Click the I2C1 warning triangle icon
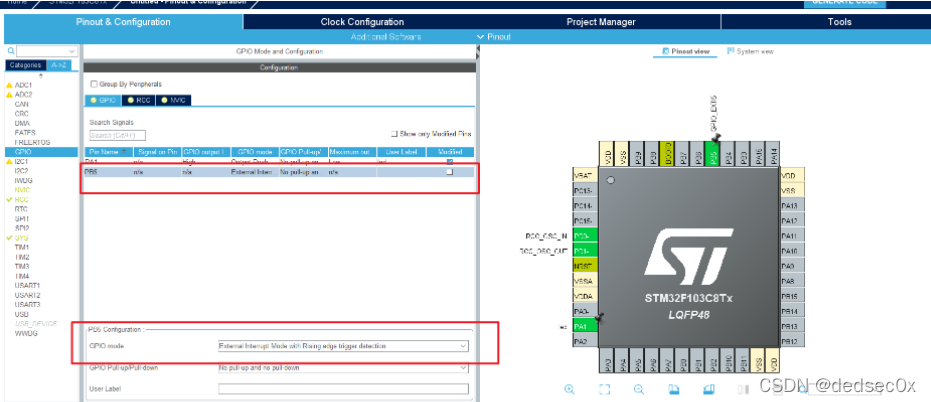Viewport: 931px width, 402px height. pos(10,162)
